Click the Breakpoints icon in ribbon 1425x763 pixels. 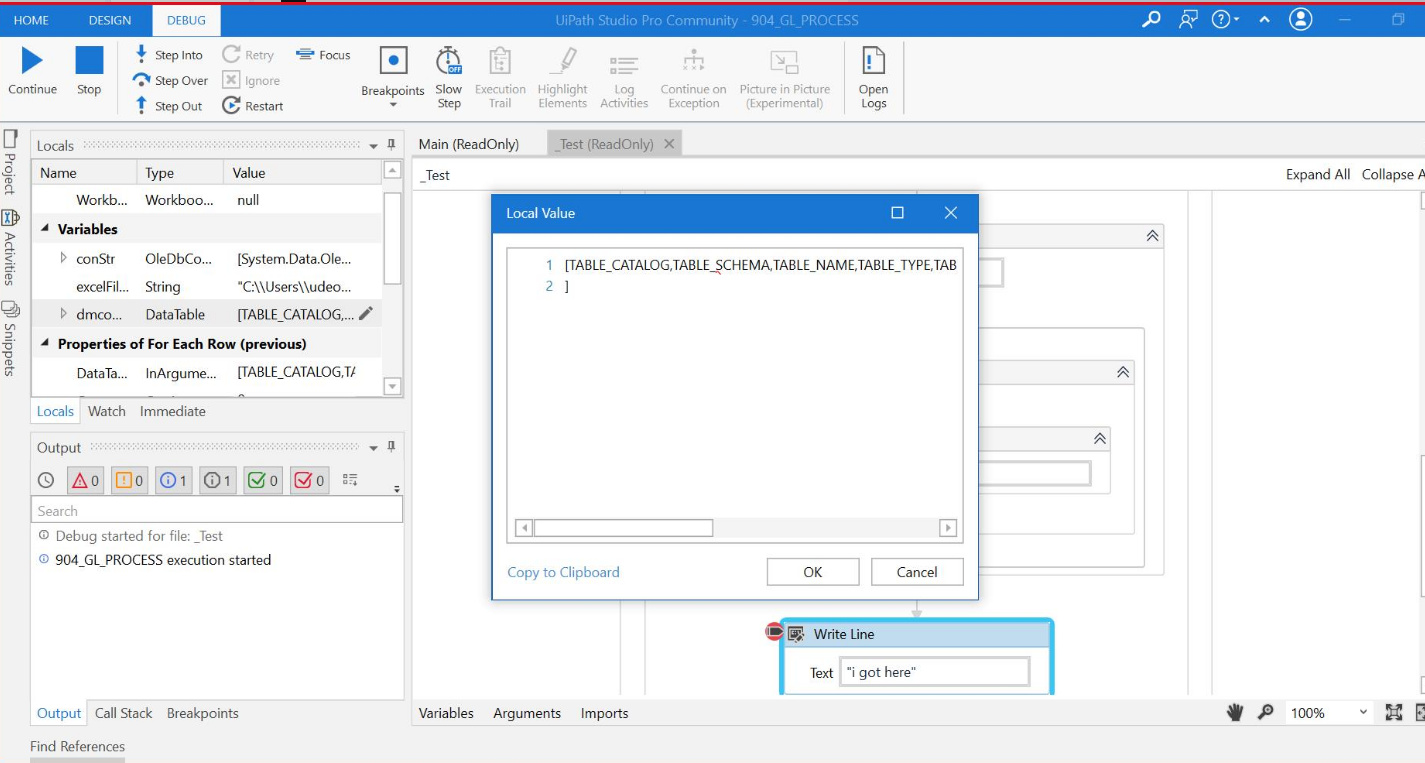[393, 61]
